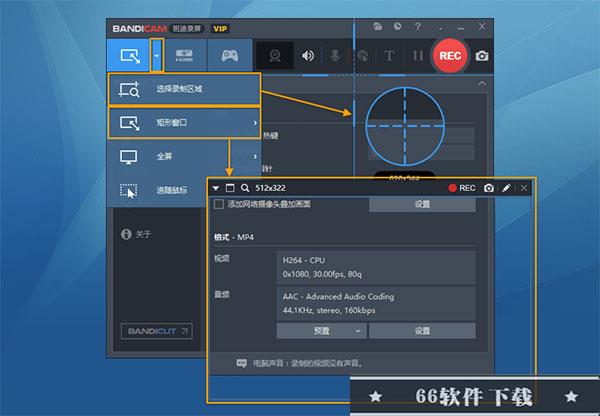The image size is (600, 416).
Task: Click the BANDICUT link button
Action: 157,331
